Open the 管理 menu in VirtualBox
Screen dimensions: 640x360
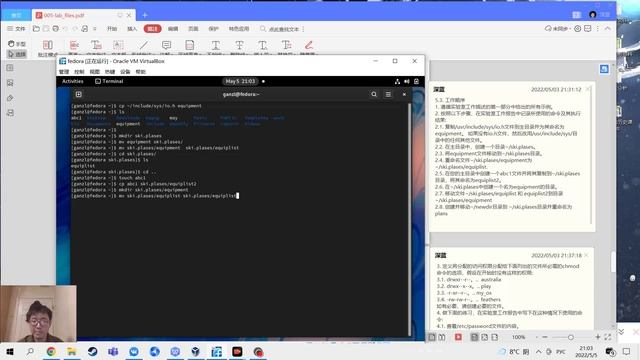tap(64, 72)
